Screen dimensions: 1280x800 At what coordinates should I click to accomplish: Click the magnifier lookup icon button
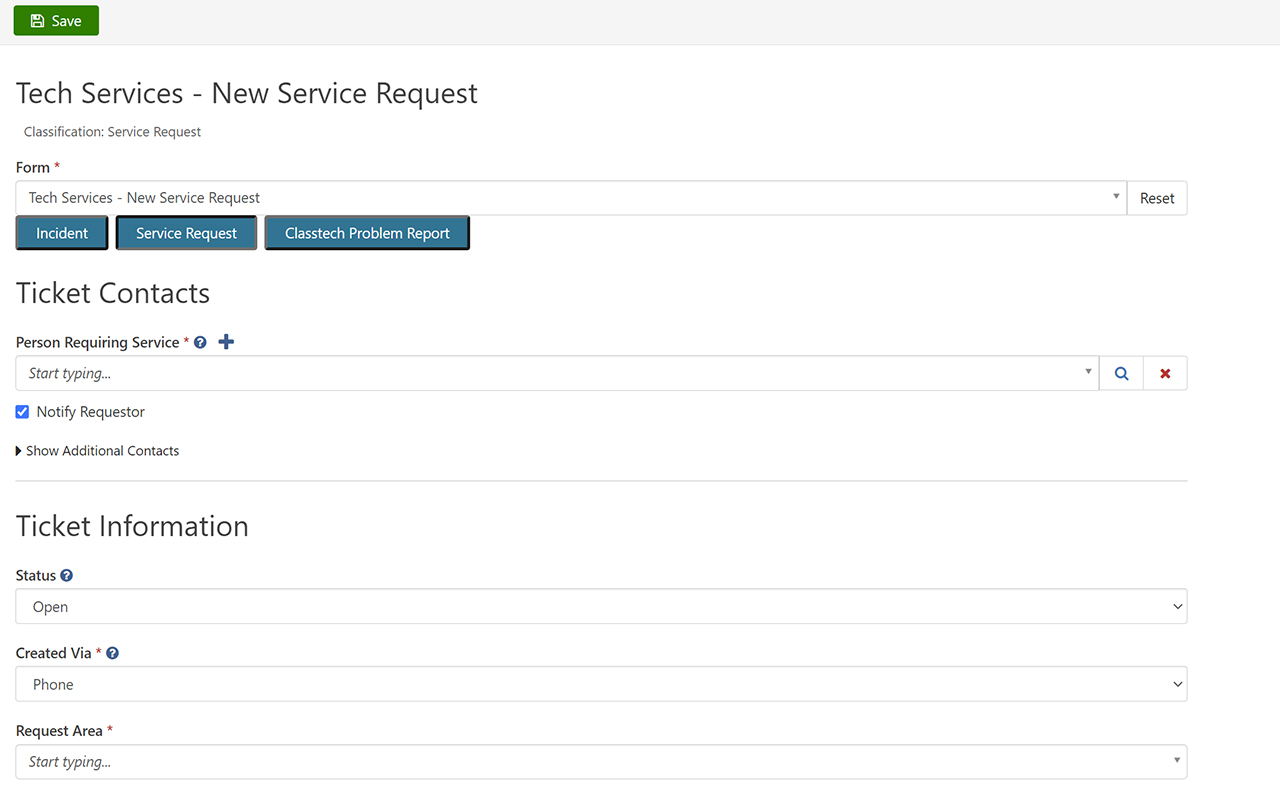[1121, 373]
